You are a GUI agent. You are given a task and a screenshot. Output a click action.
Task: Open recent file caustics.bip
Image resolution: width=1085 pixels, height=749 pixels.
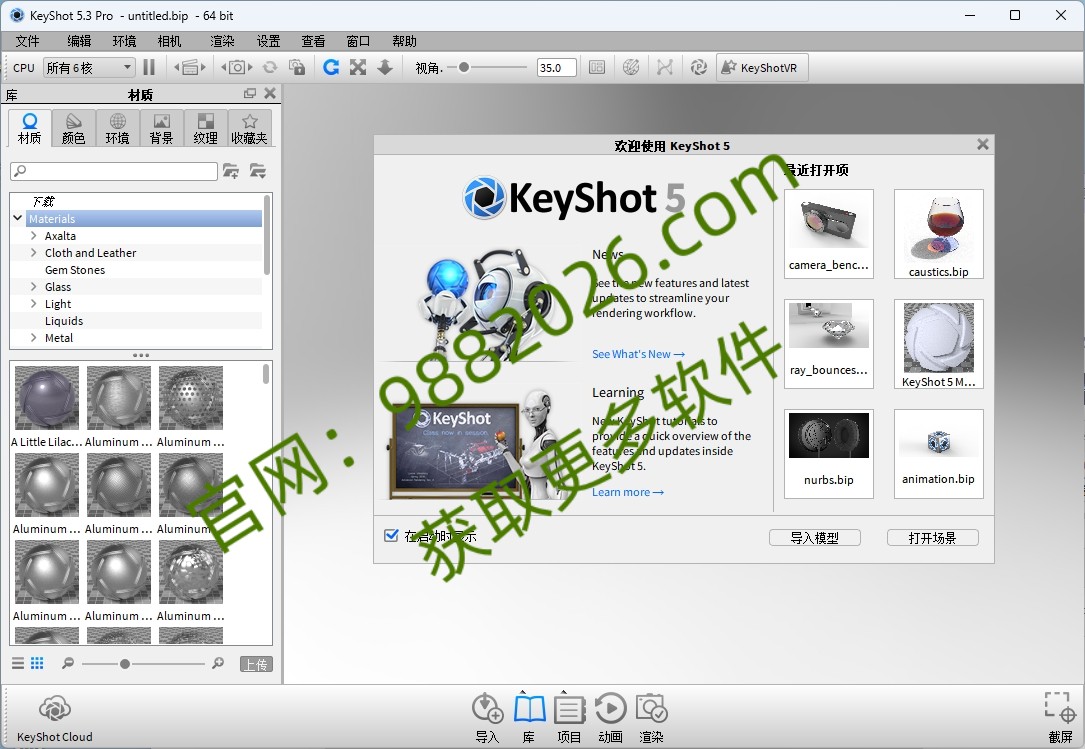[938, 234]
